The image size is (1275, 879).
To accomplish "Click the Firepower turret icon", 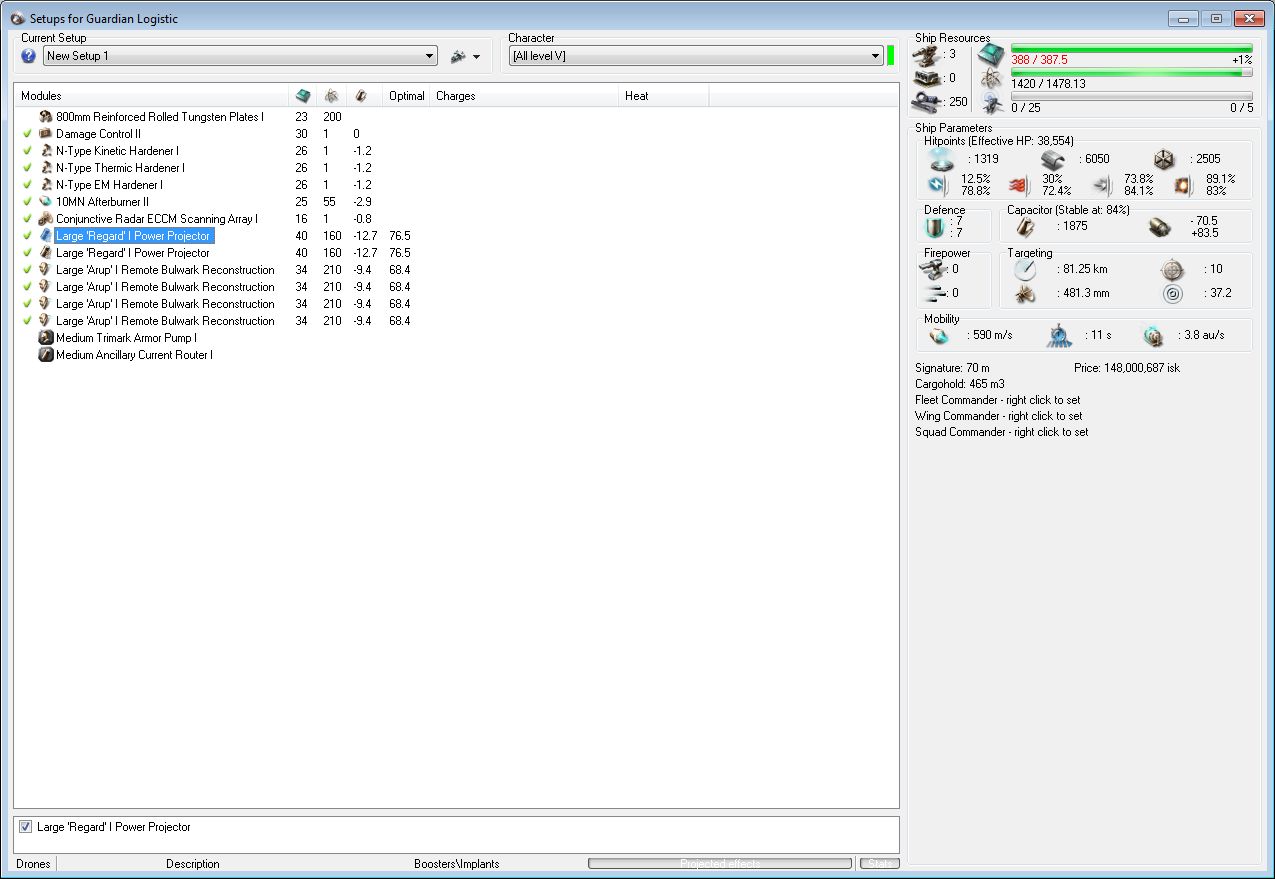I will [x=933, y=269].
